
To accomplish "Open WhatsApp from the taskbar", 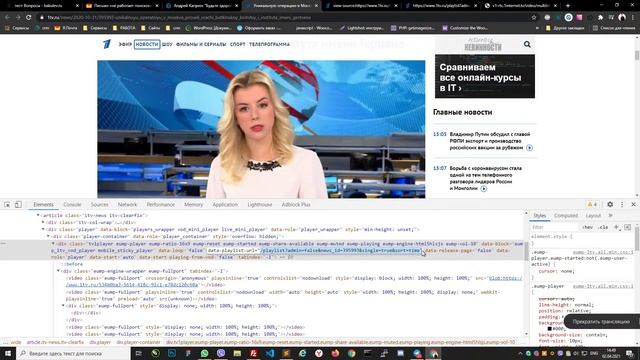I will (x=204, y=353).
